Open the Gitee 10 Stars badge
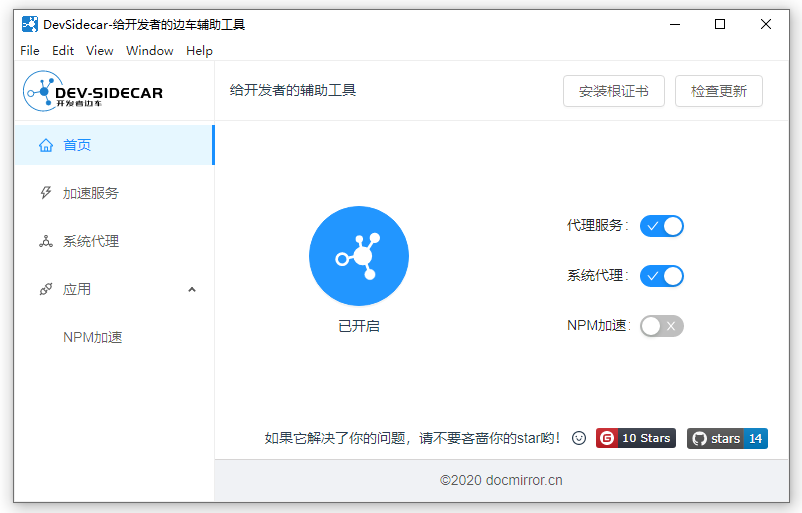Screen dimensions: 802x513 (x=636, y=438)
